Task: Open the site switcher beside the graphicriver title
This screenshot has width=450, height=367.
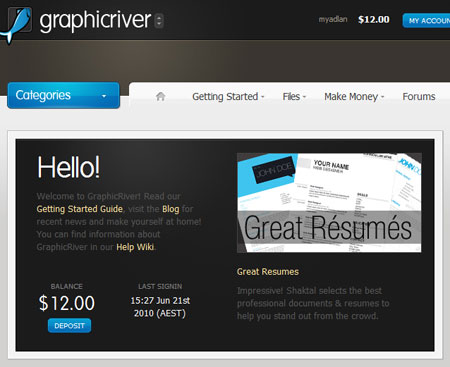Action: [159, 21]
